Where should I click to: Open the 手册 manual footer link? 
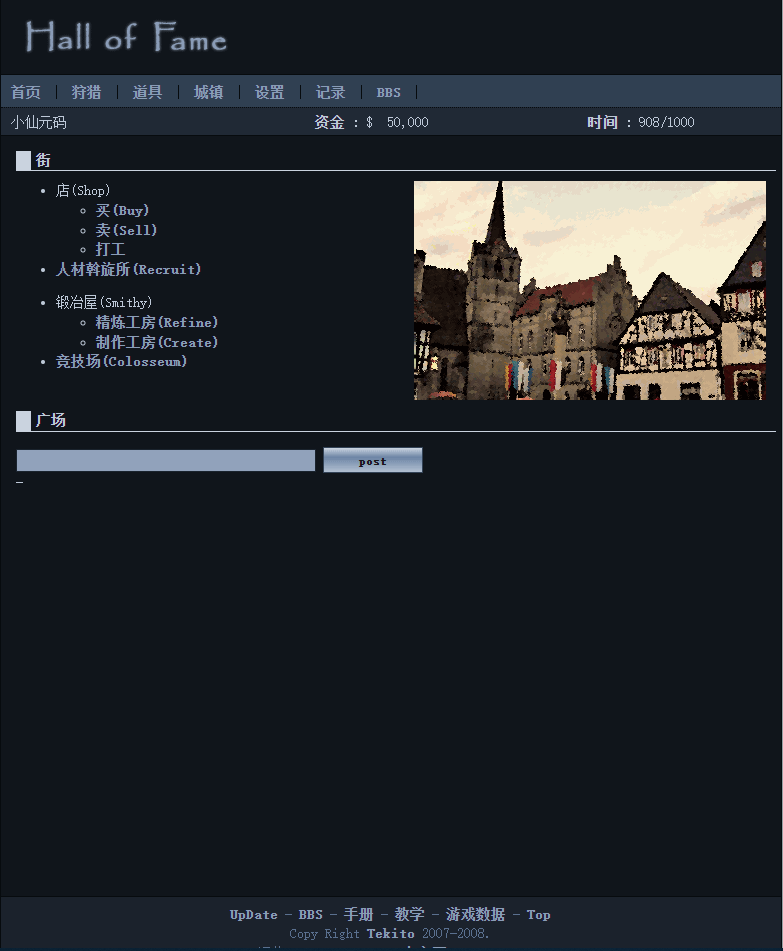point(358,915)
